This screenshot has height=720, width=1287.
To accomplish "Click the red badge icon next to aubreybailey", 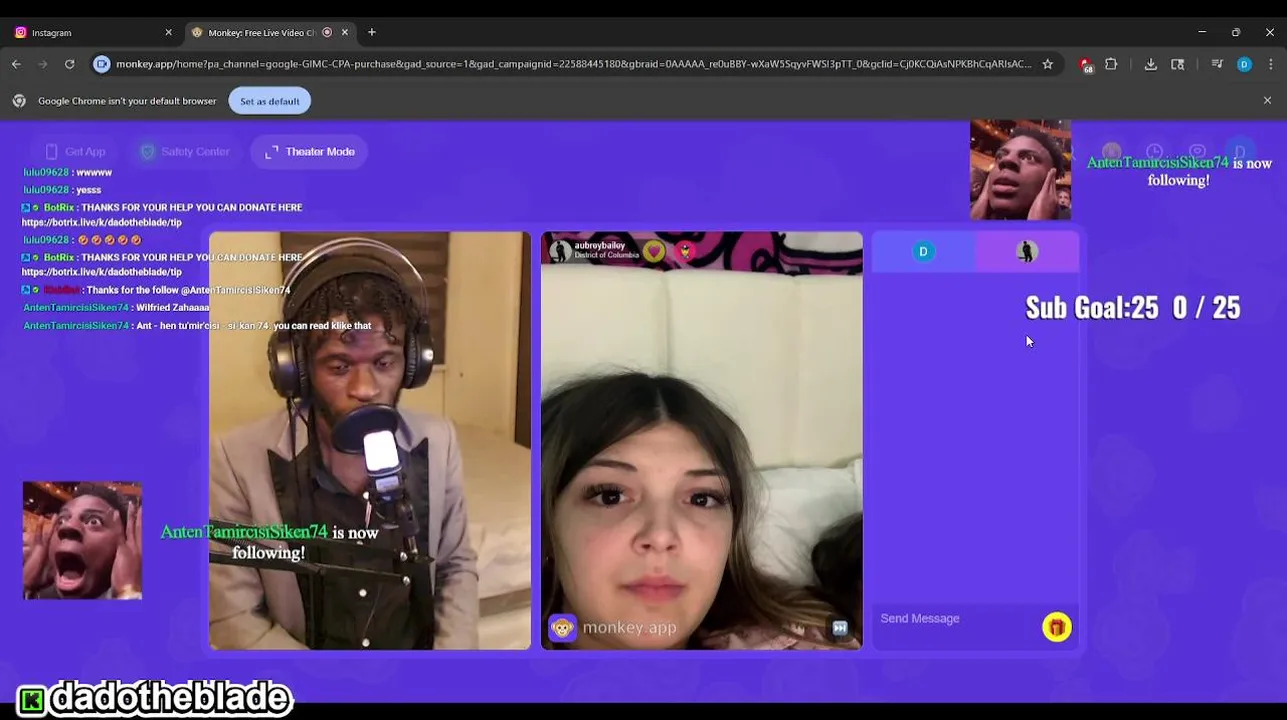I will pos(686,251).
